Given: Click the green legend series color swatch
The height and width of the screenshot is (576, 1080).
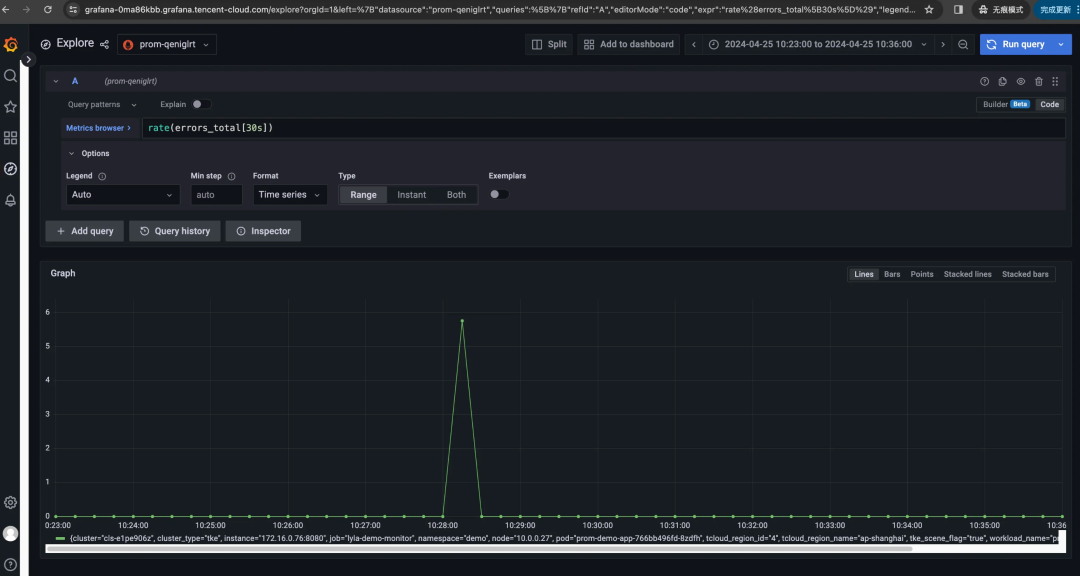Looking at the screenshot, I should [61, 538].
